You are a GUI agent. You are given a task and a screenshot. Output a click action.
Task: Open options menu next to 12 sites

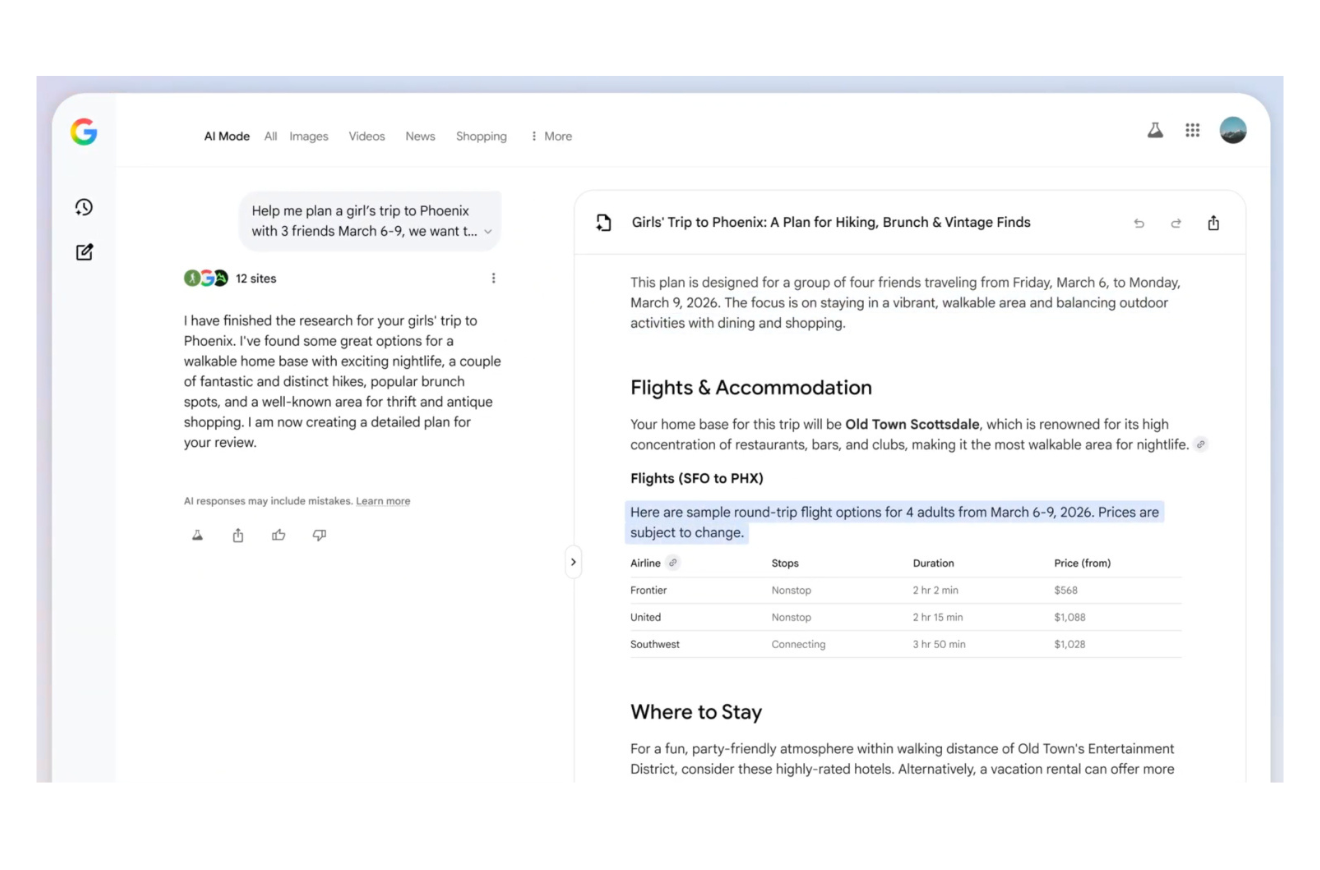point(493,278)
